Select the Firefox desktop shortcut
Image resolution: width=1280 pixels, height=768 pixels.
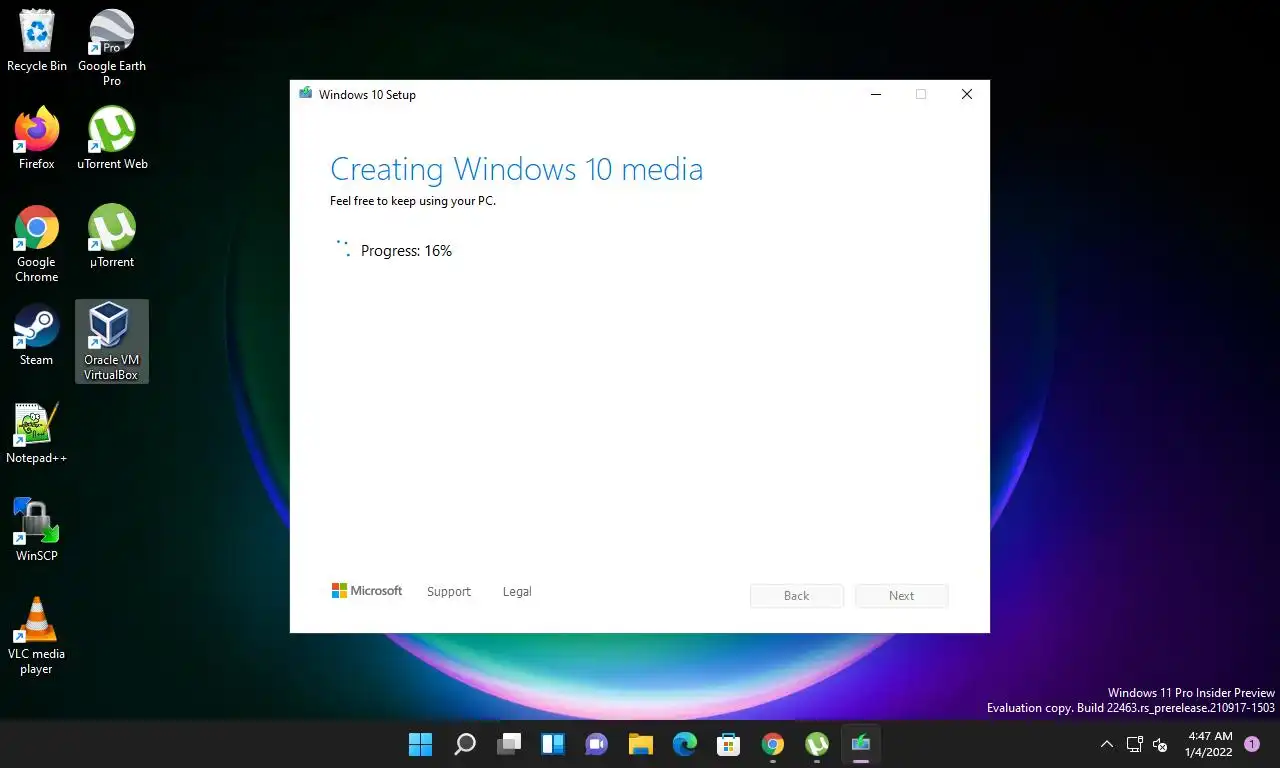tap(37, 139)
